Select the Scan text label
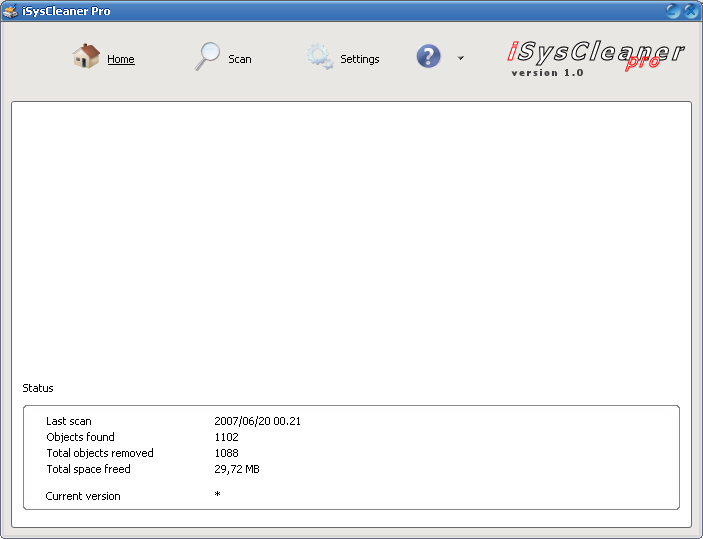The width and height of the screenshot is (703, 539). [x=240, y=59]
